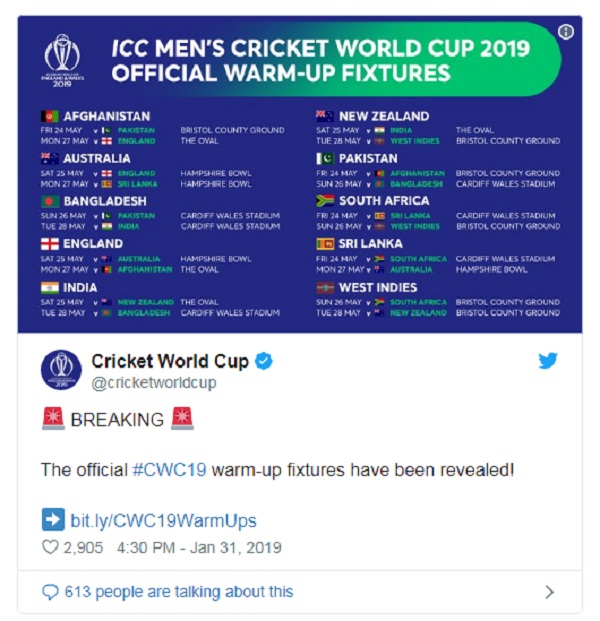This screenshot has width=600, height=621.
Task: View 613 people are talking about this
Action: pyautogui.click(x=179, y=592)
